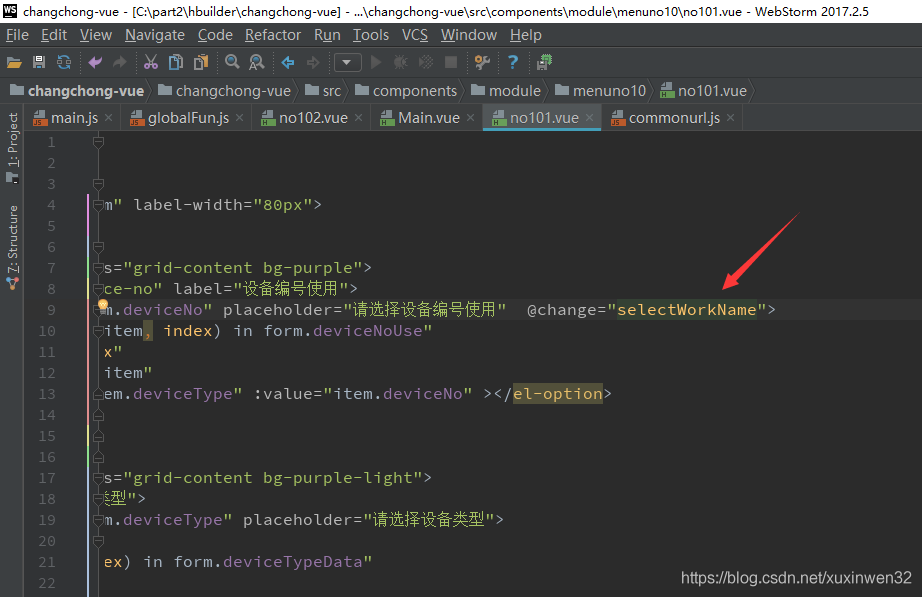This screenshot has width=922, height=597.
Task: Click the Cut scissors icon
Action: [151, 62]
